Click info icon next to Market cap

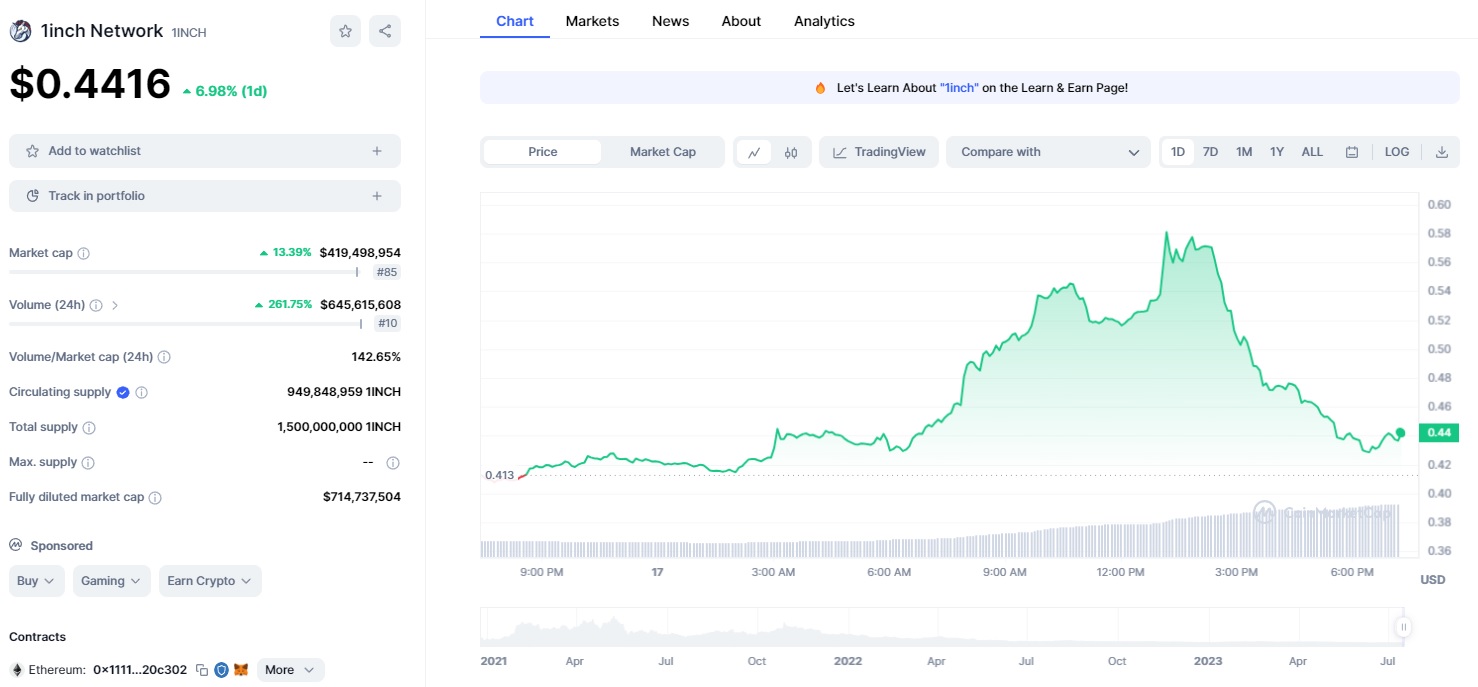[84, 253]
